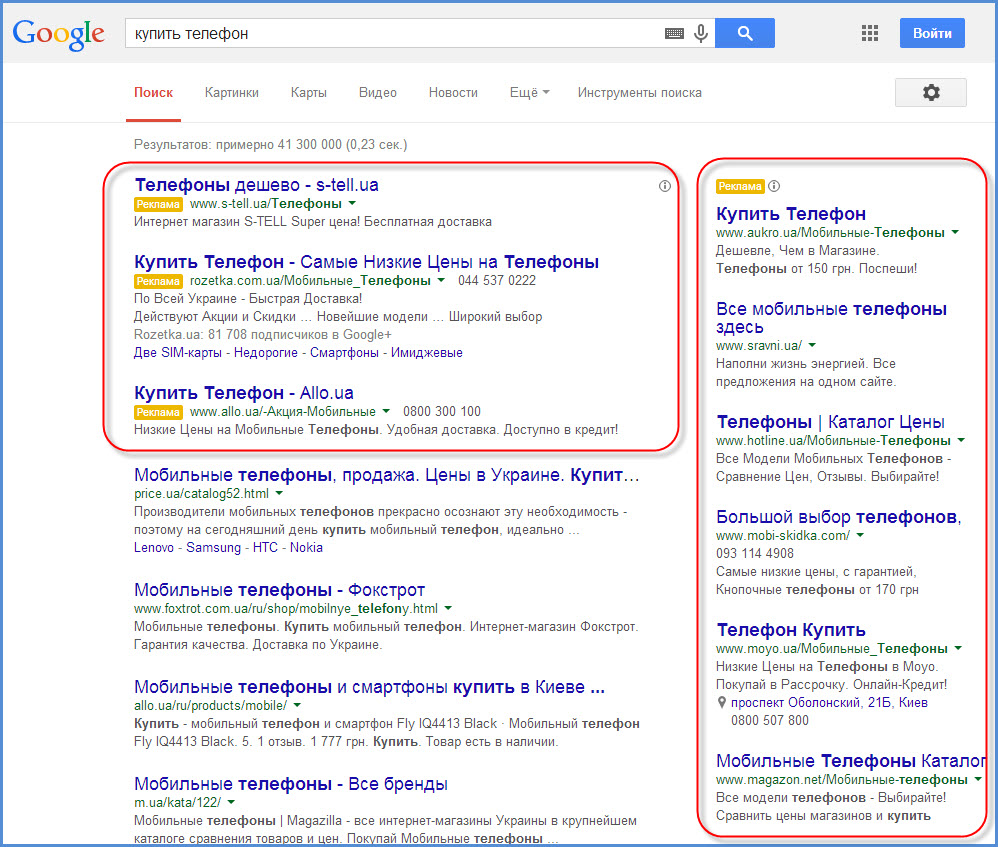Click info icon next to right-column Реклама label
Viewport: 998px width, 847px height.
(774, 186)
